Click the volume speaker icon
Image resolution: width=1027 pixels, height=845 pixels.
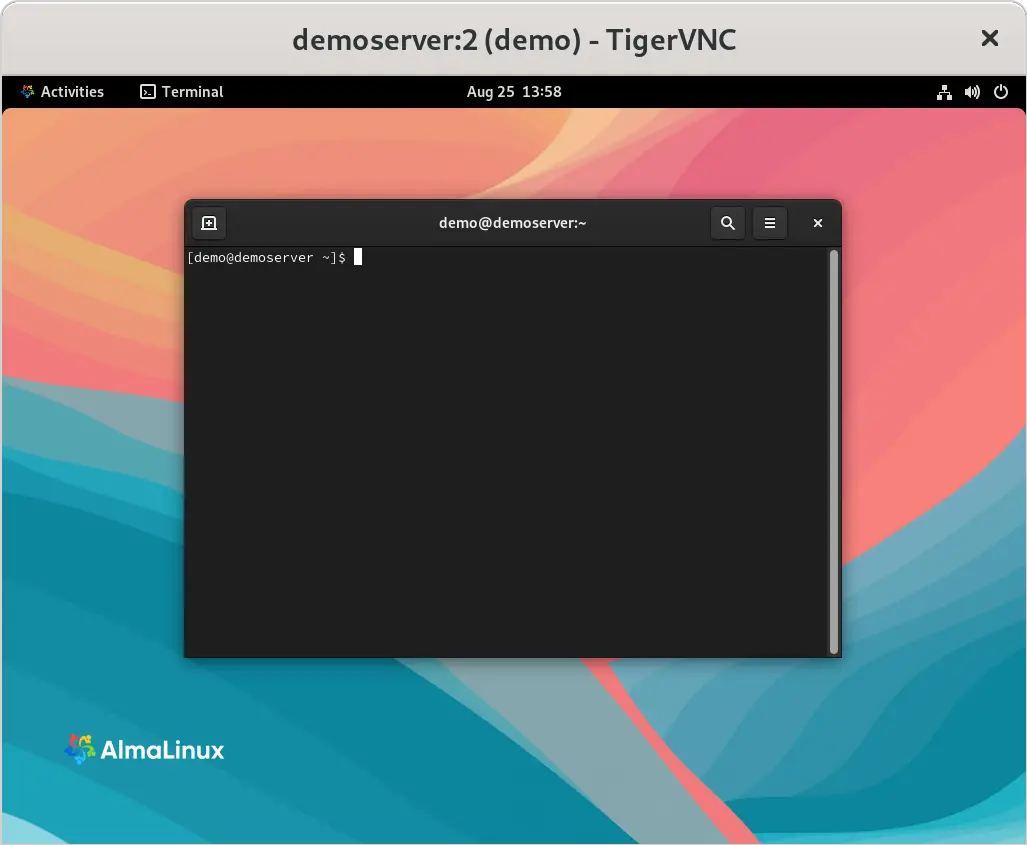click(x=972, y=92)
